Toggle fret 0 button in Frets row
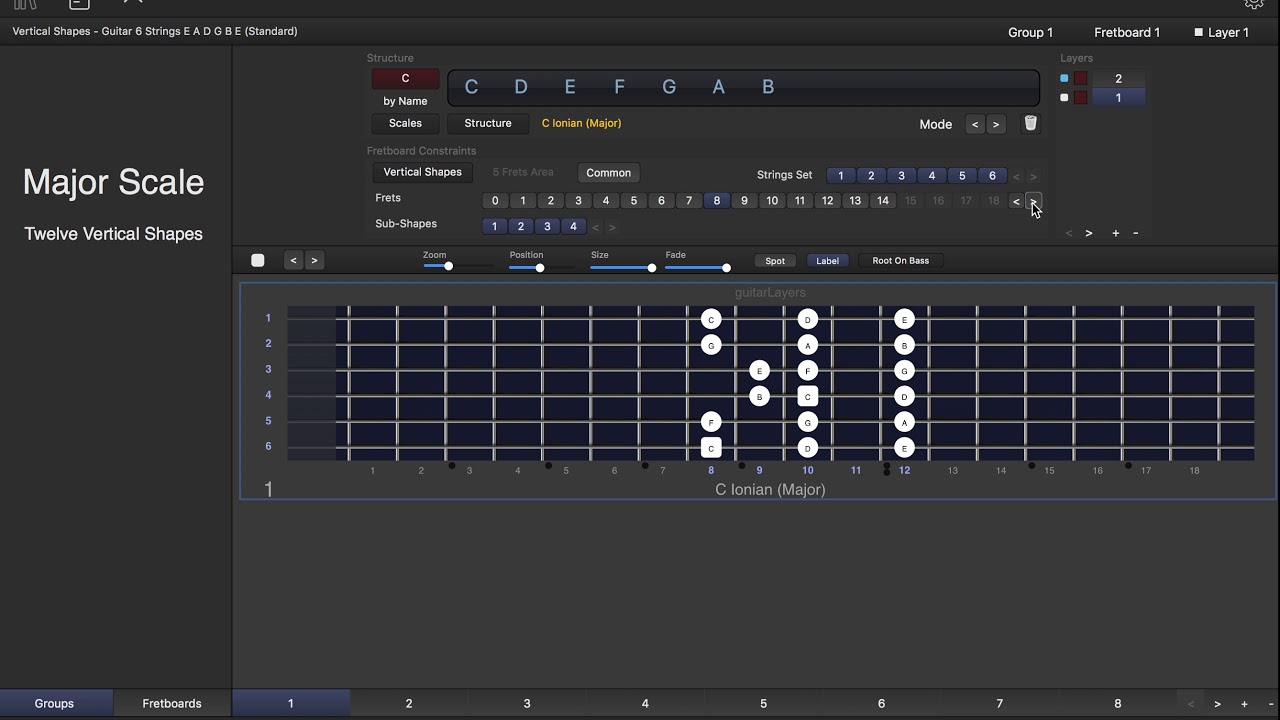This screenshot has width=1280, height=720. click(x=495, y=201)
